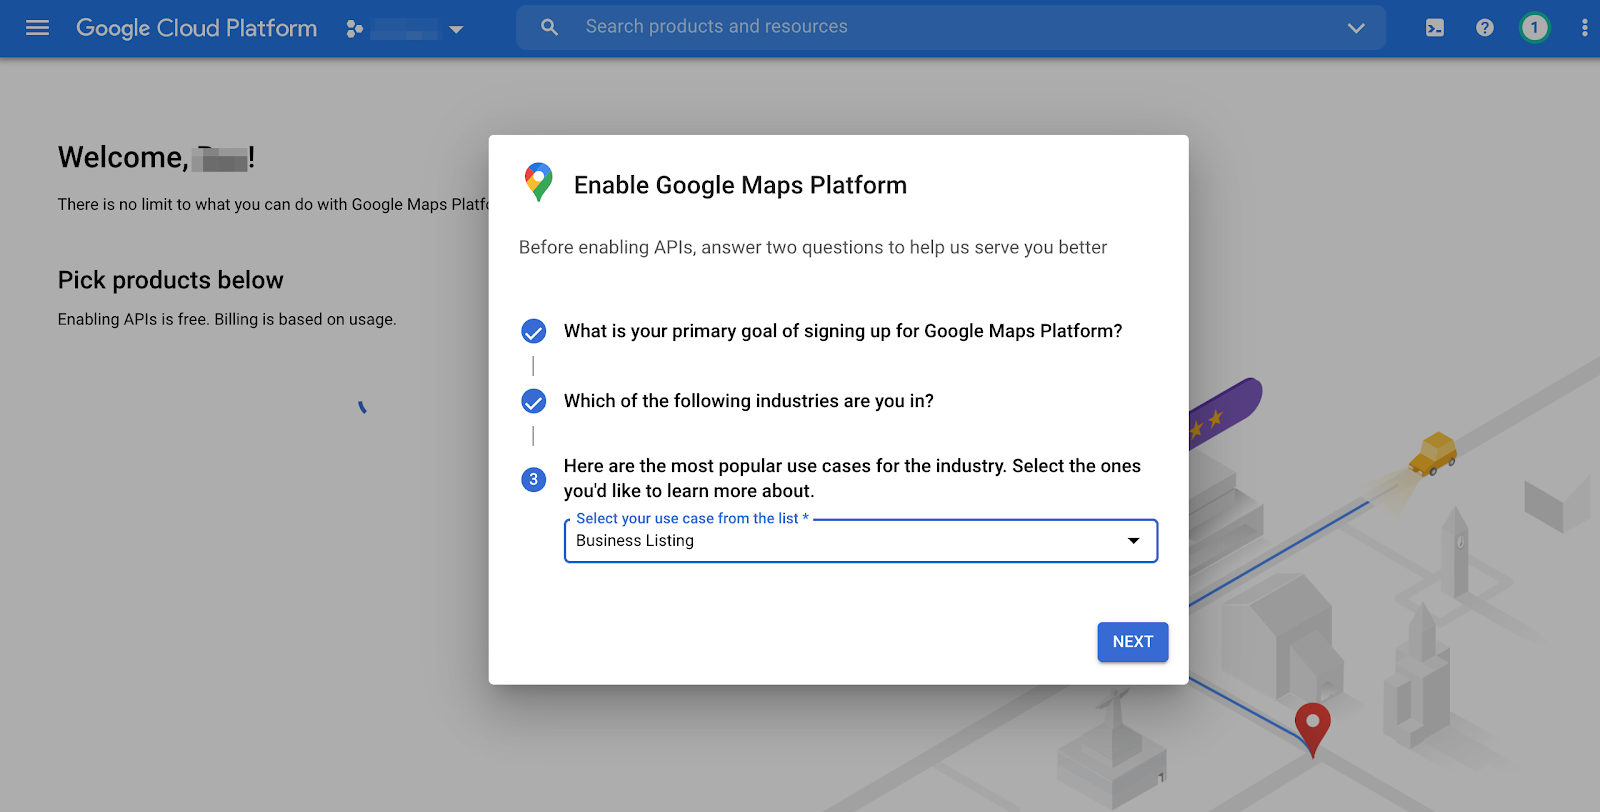This screenshot has width=1600, height=812.
Task: Click the NEXT button
Action: point(1133,642)
